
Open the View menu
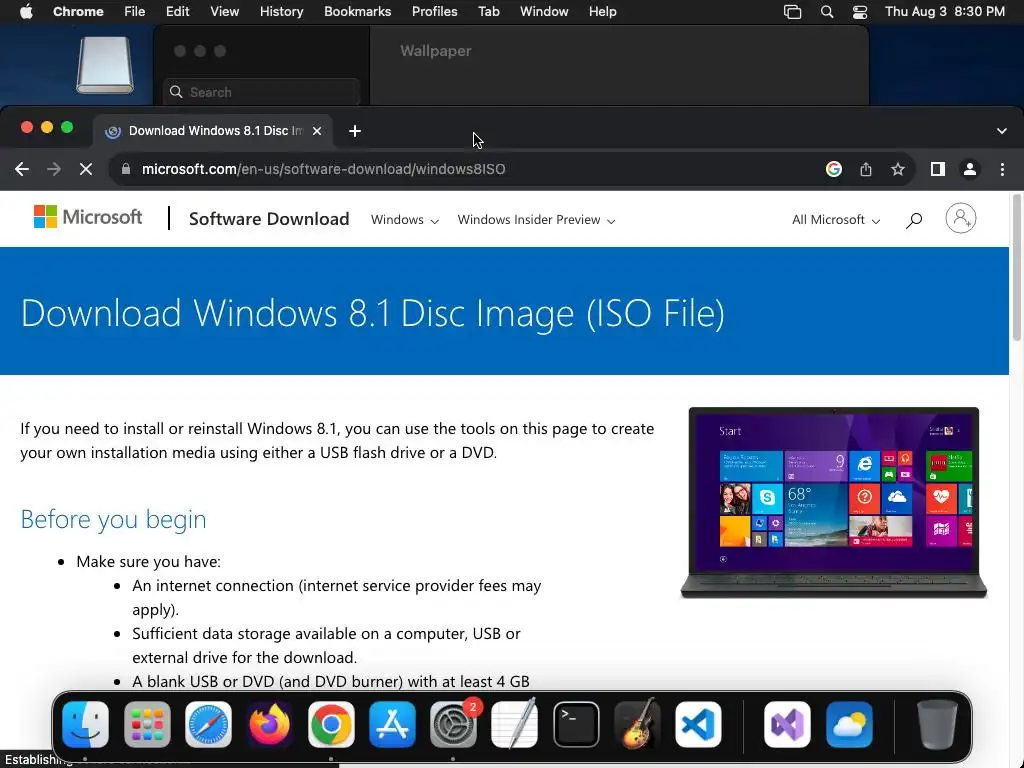coord(224,12)
